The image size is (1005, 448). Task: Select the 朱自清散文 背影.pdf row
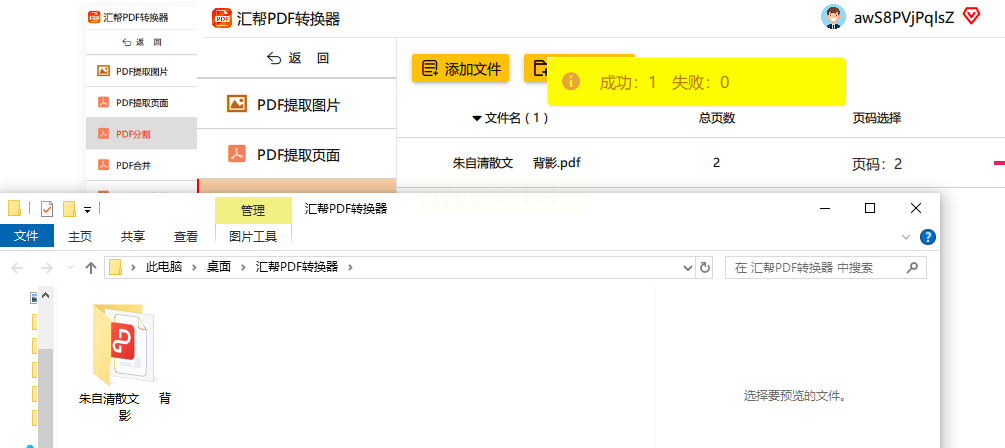[701, 163]
